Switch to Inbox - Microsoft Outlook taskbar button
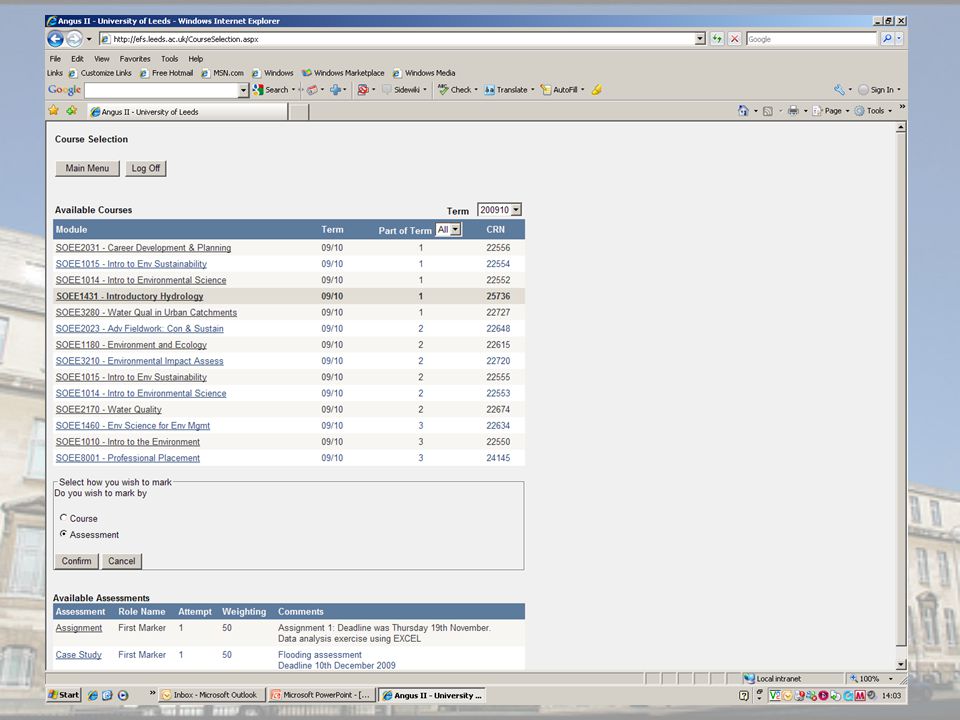Screen dimensions: 960x720 [212, 696]
